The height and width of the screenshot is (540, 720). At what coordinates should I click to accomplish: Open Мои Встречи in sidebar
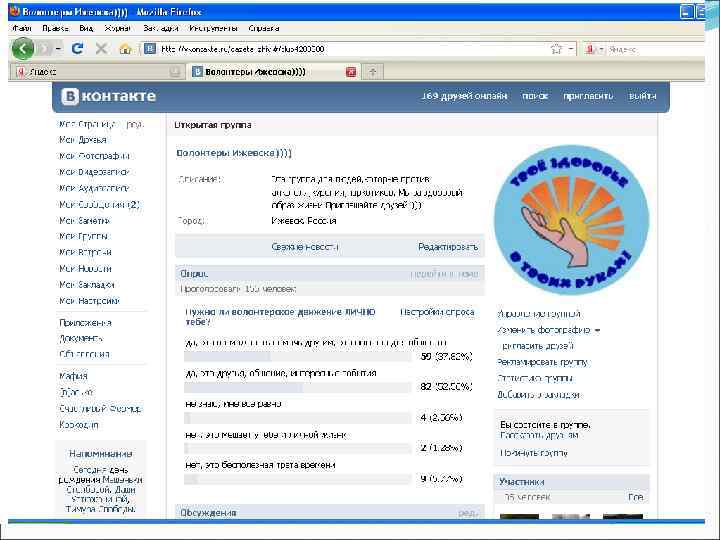85,252
